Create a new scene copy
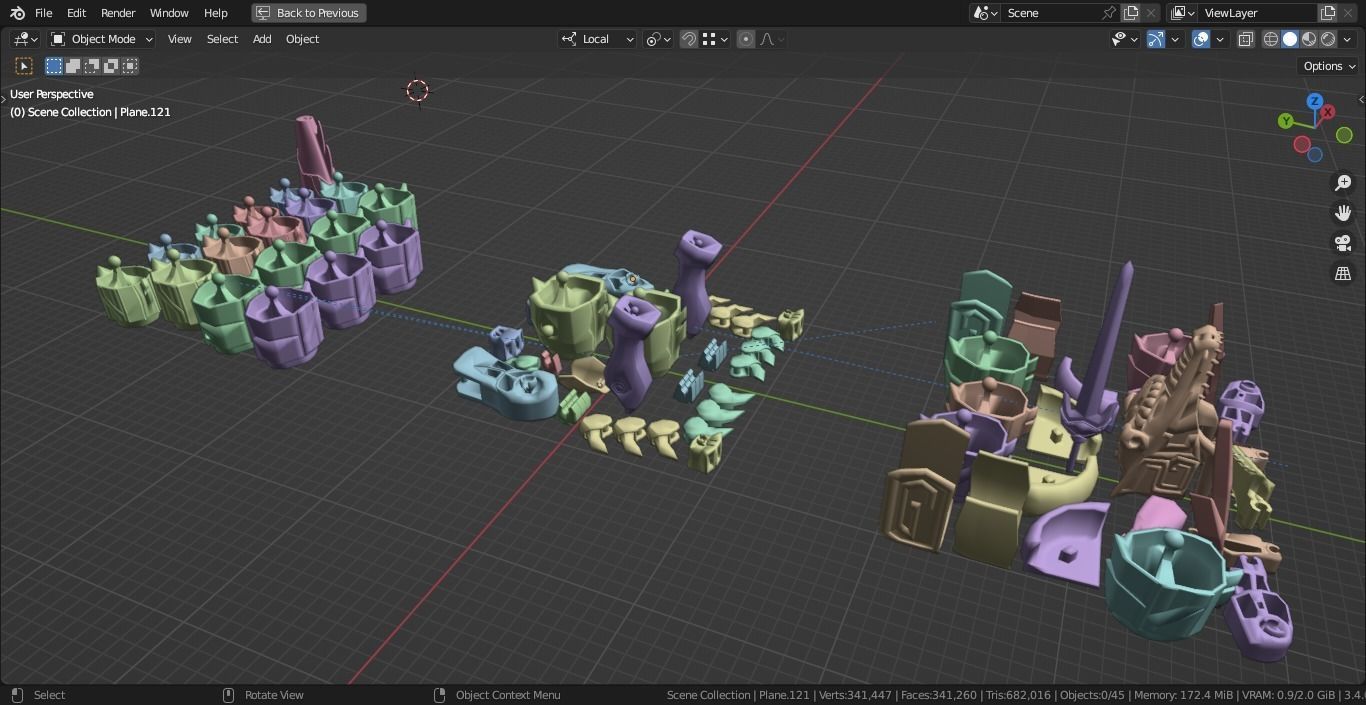 1131,13
